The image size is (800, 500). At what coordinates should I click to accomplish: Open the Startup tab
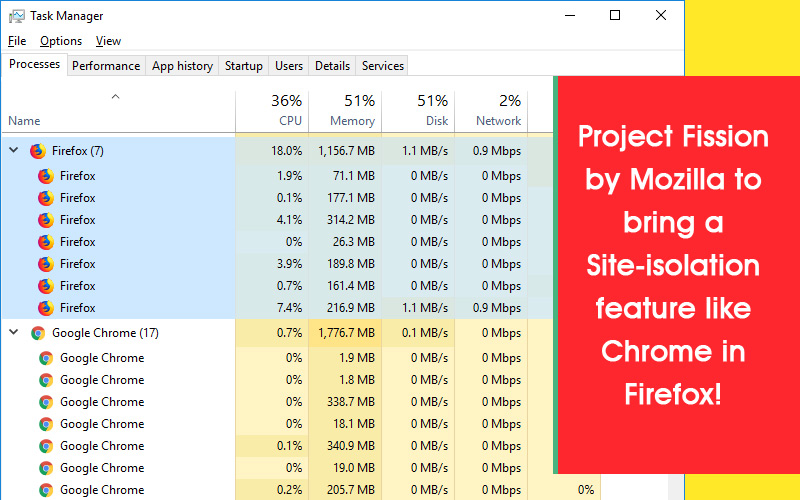243,66
